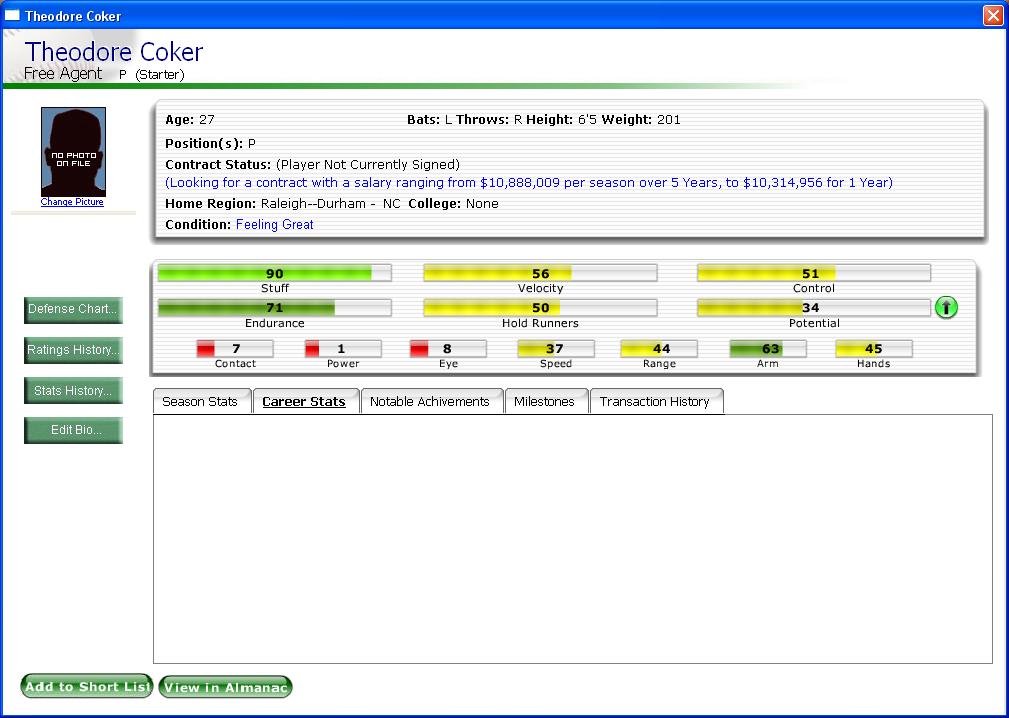
Task: Click the 'Age: 27' text
Action: coord(190,120)
